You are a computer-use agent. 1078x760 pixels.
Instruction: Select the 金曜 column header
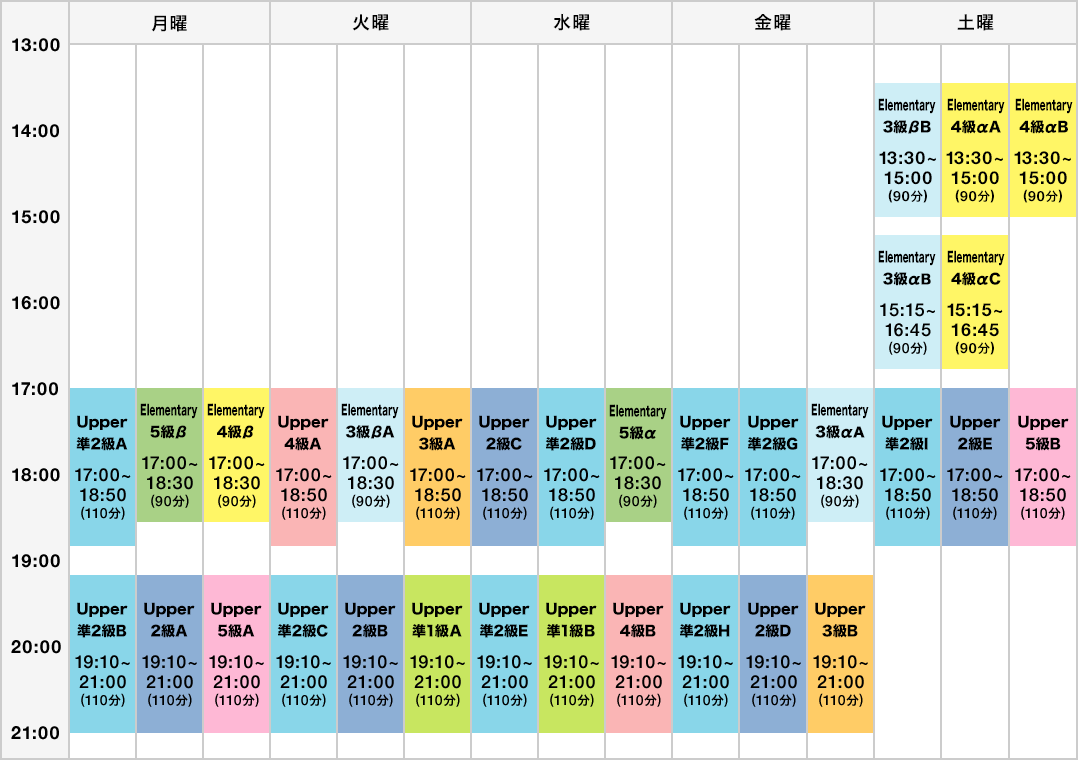tap(773, 23)
